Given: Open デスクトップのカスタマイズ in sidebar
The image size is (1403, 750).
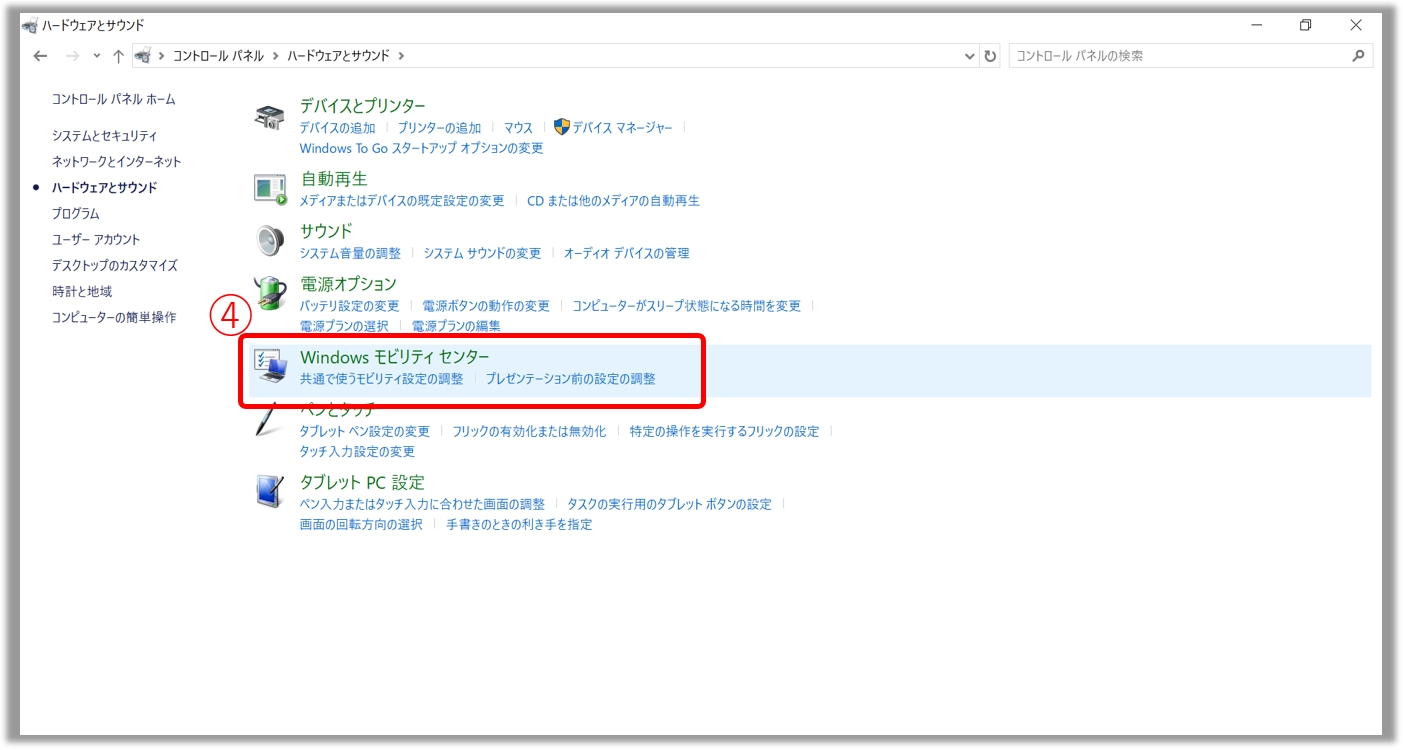Looking at the screenshot, I should click(114, 265).
